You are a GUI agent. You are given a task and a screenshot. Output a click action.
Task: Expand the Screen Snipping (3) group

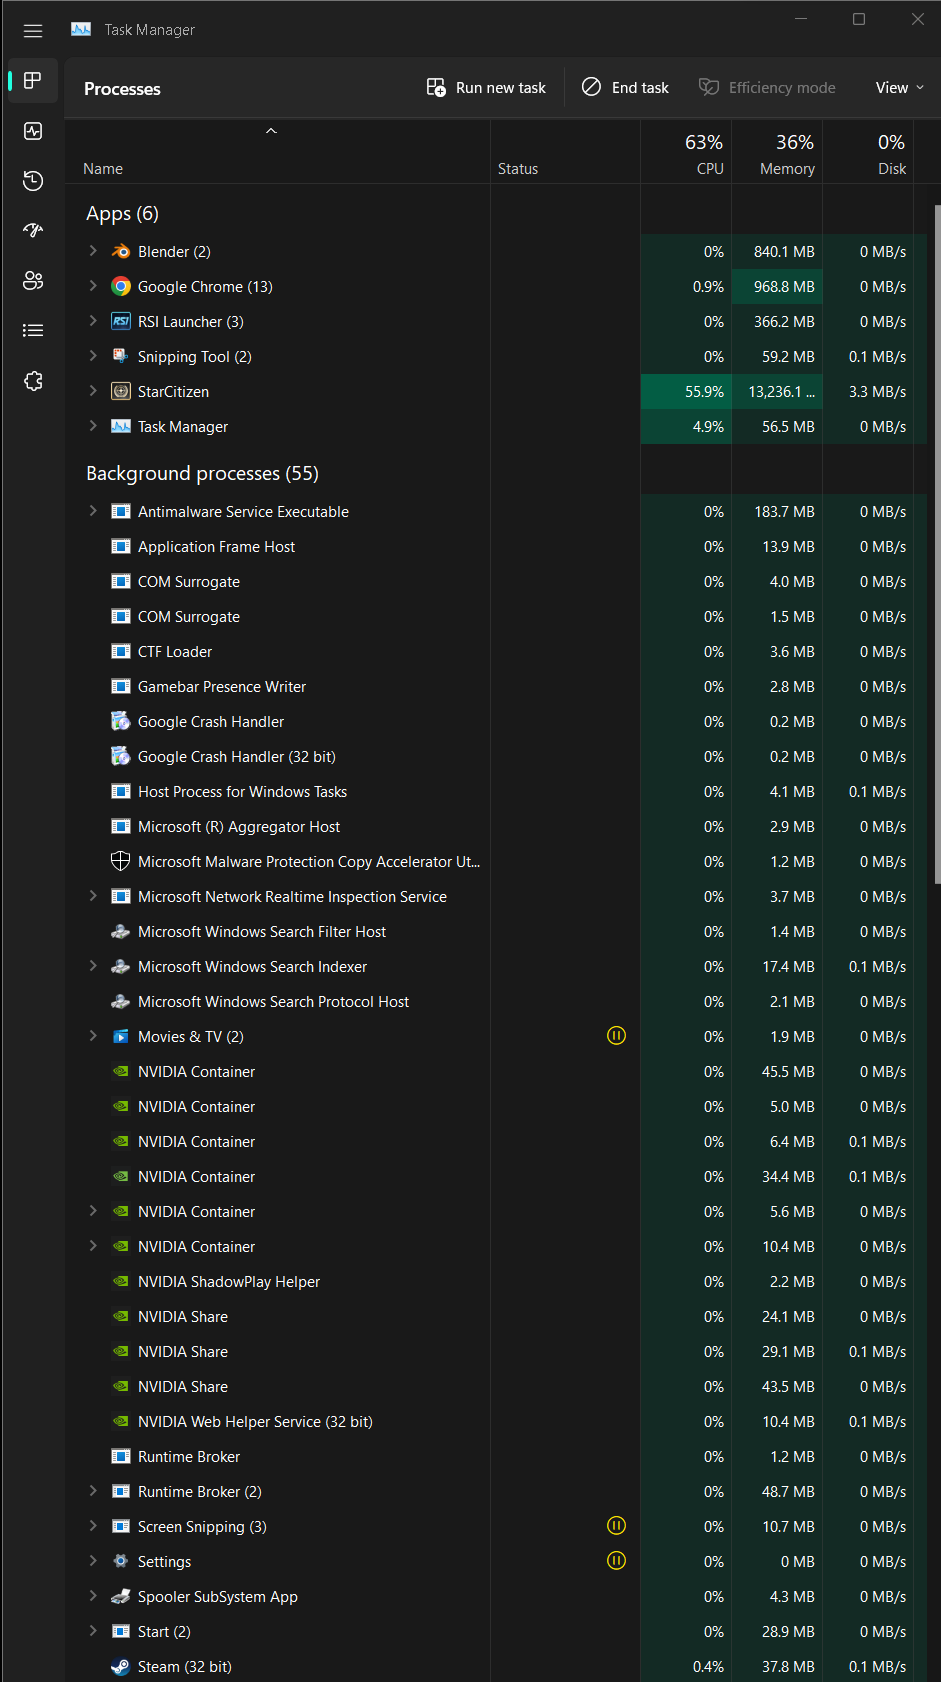(93, 1526)
